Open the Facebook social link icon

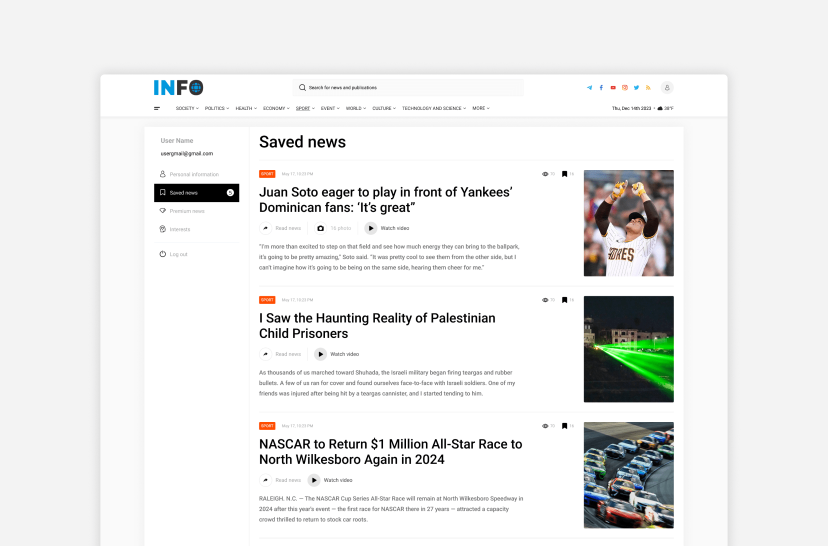[x=601, y=88]
